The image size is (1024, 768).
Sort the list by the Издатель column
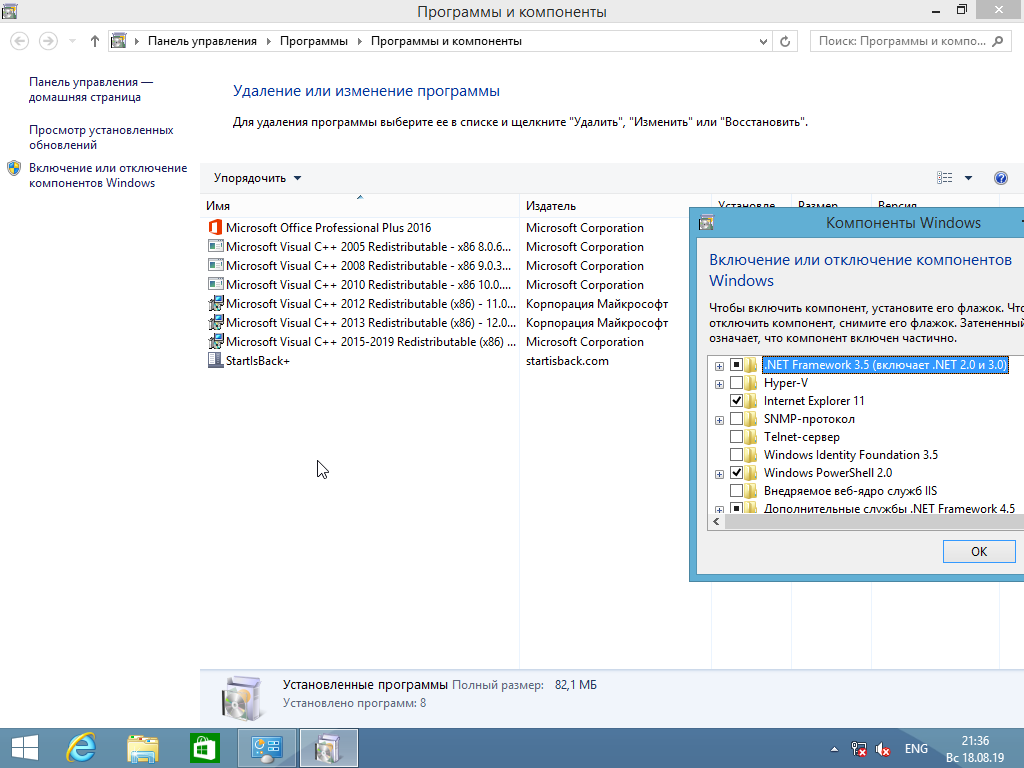pos(551,205)
